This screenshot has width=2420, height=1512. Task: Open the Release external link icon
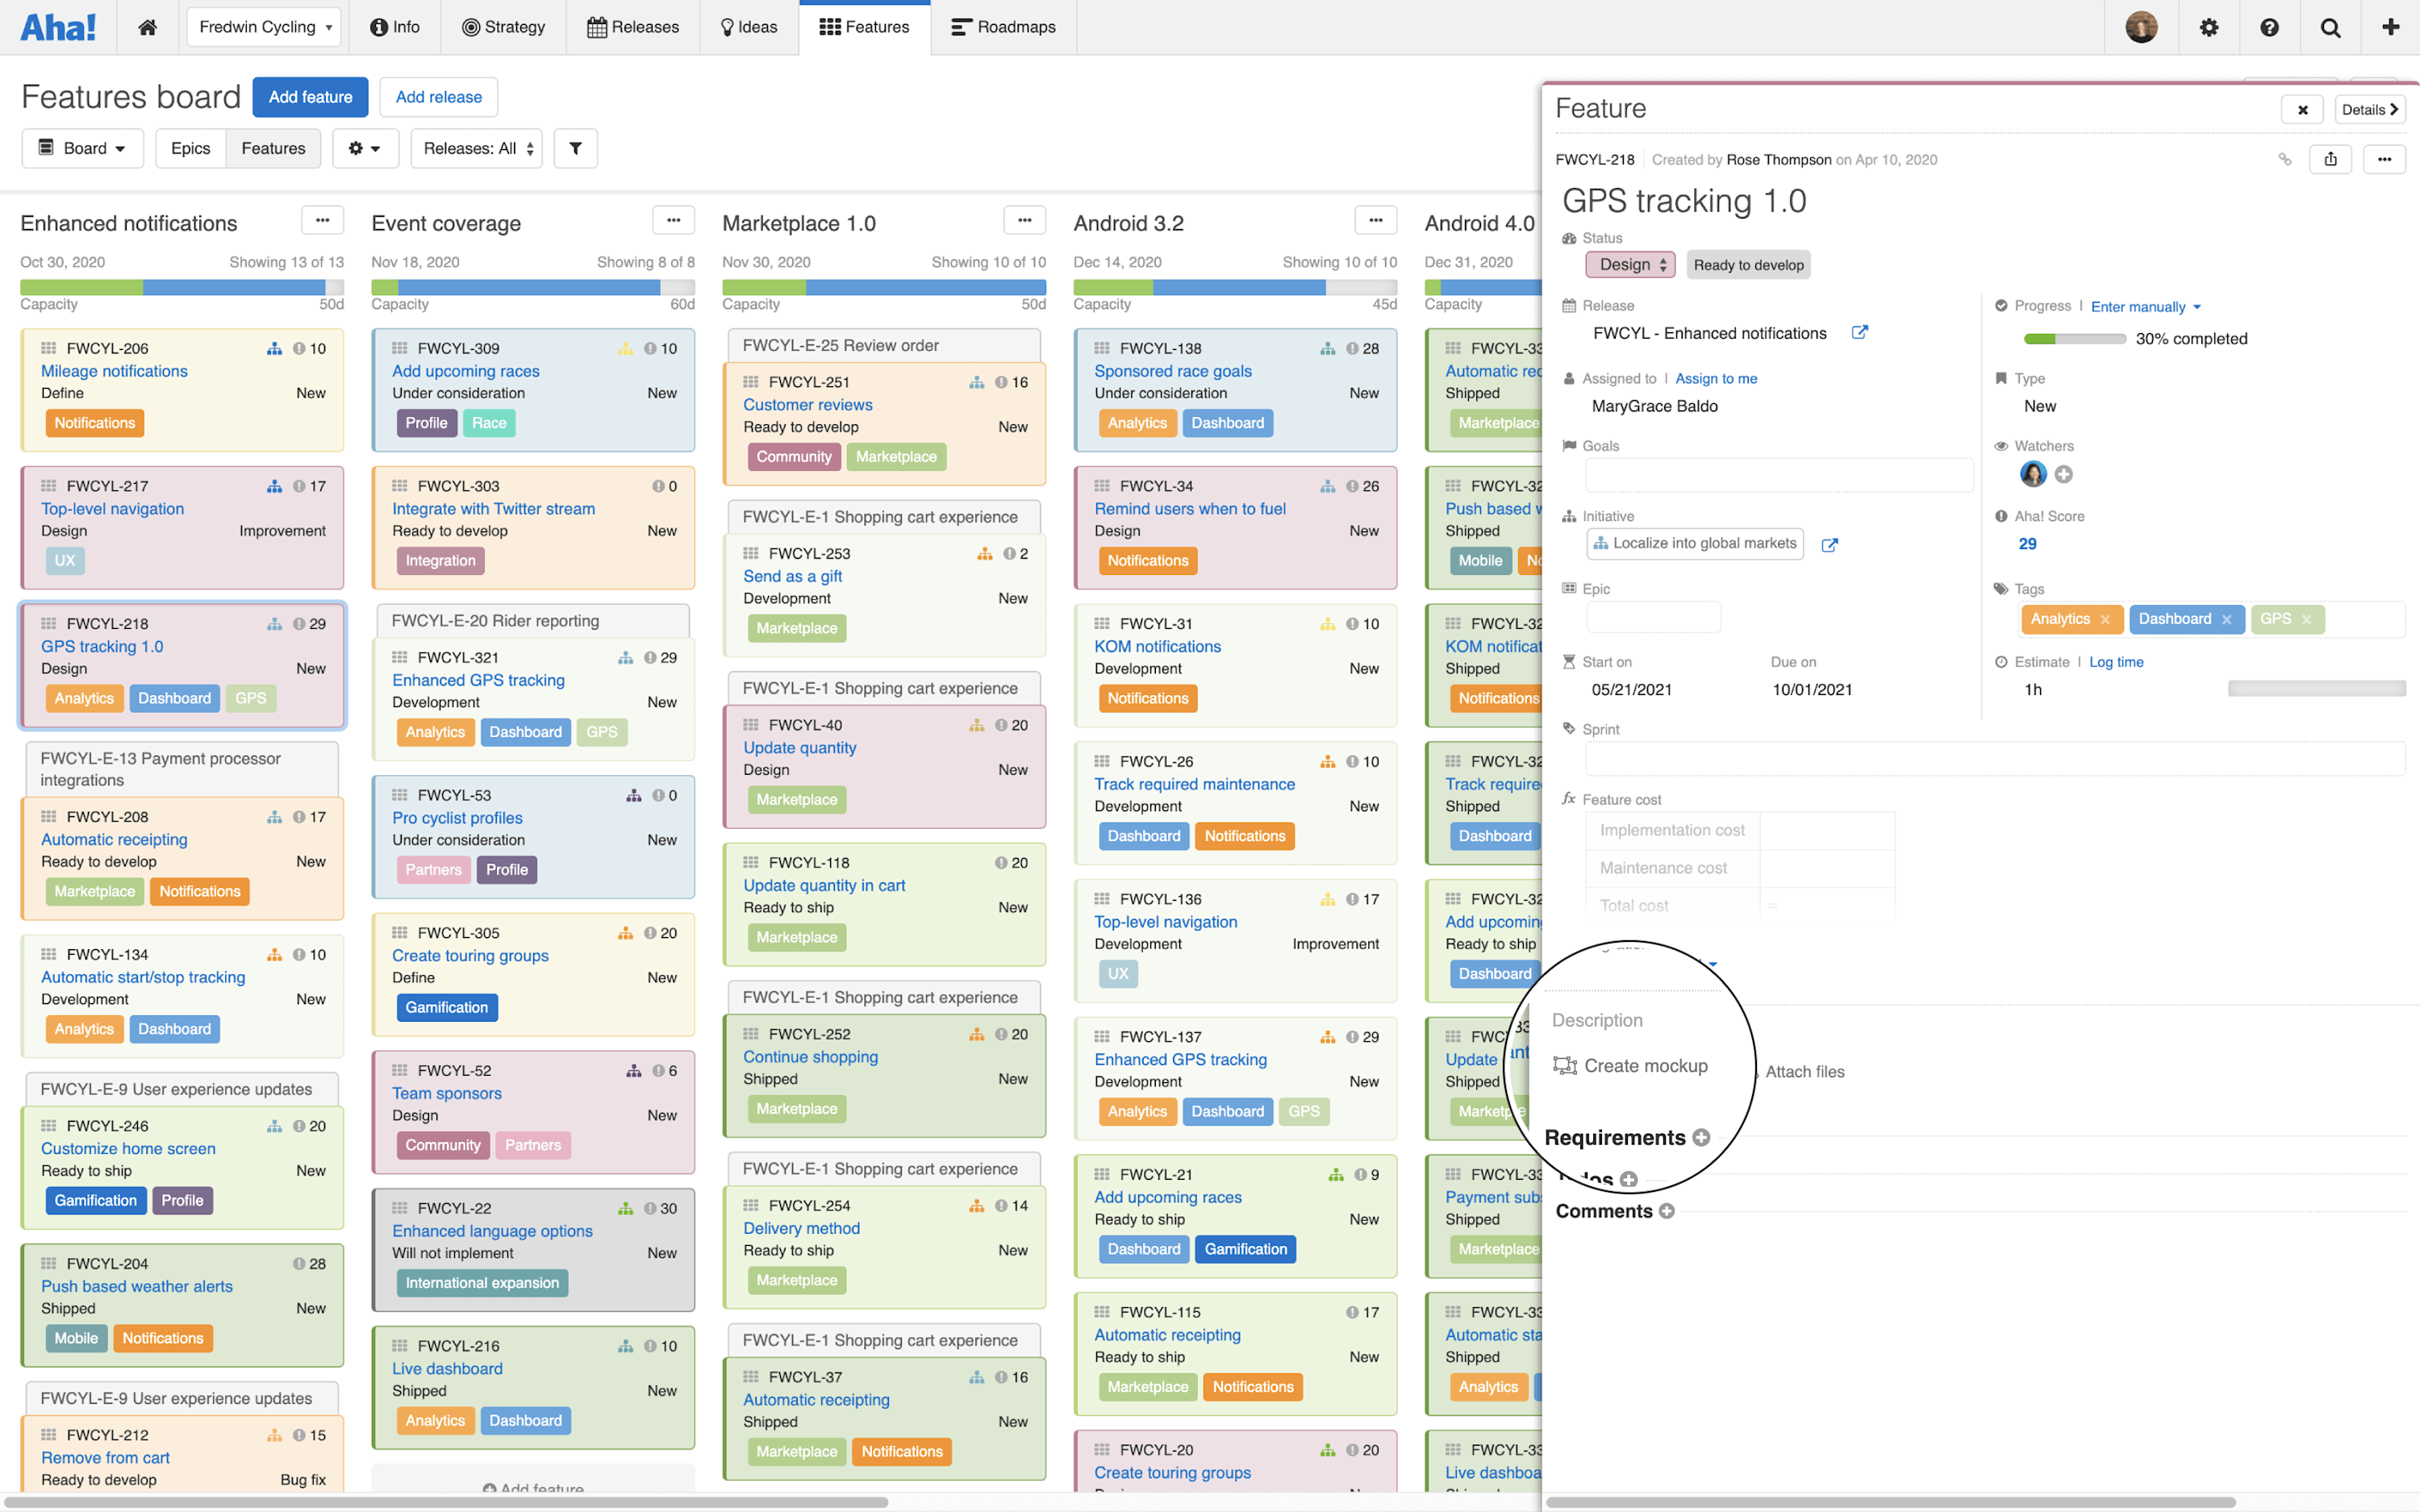[x=1859, y=333]
